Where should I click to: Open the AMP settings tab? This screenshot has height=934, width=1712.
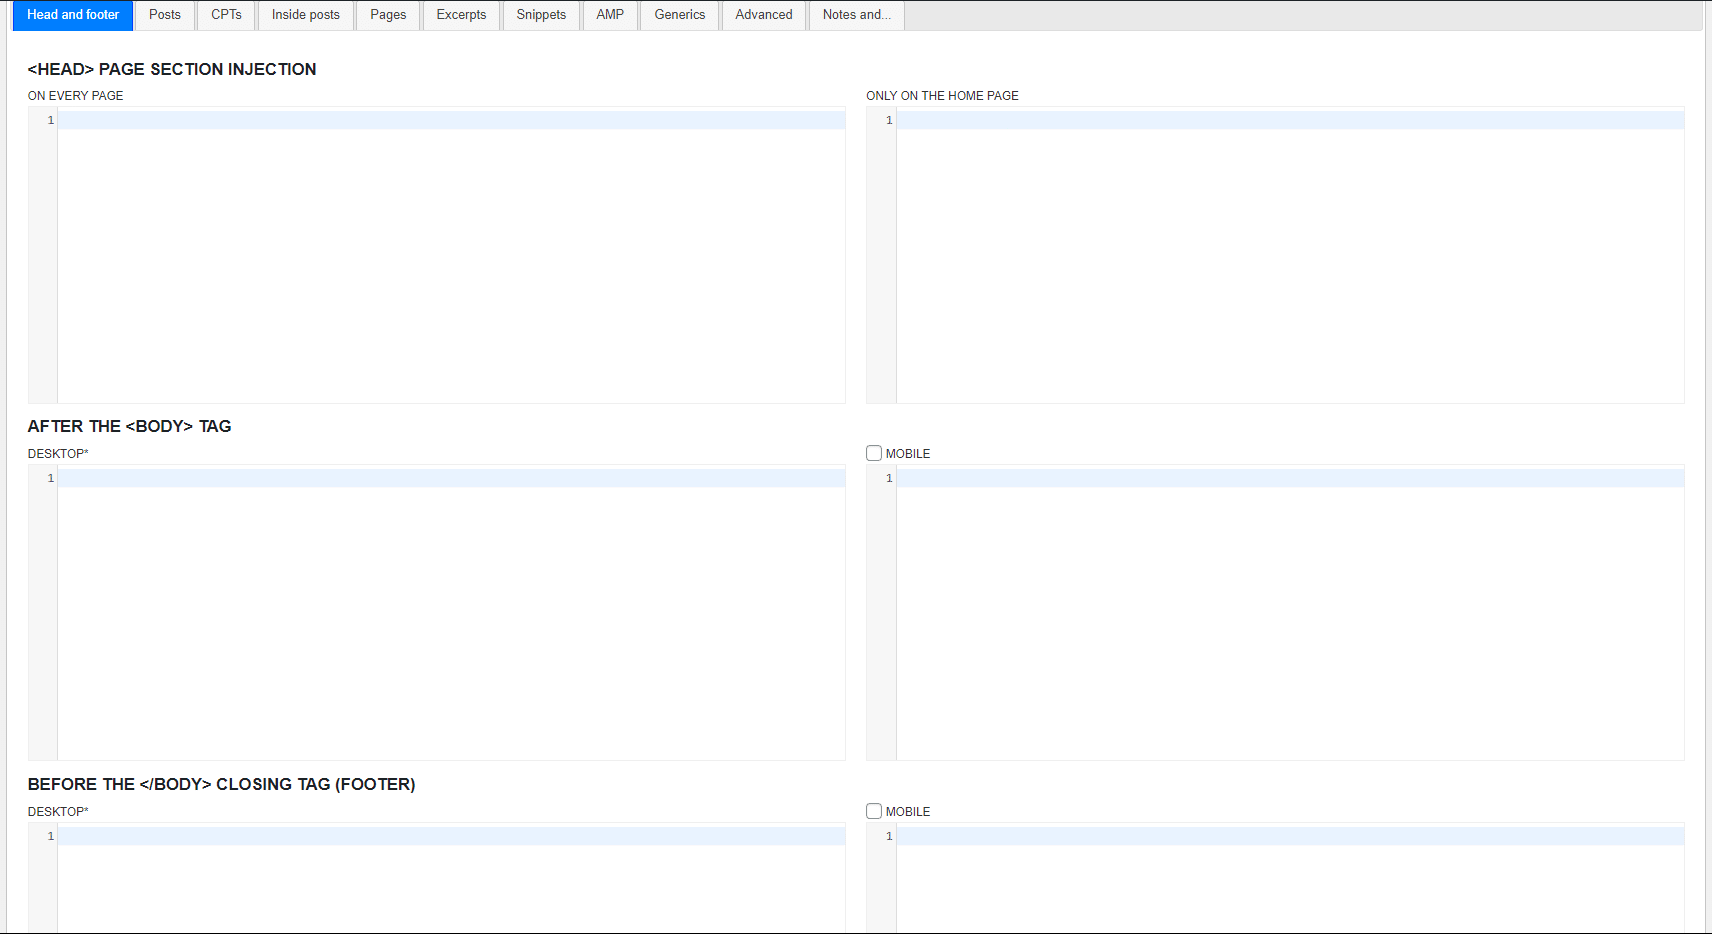pyautogui.click(x=610, y=15)
